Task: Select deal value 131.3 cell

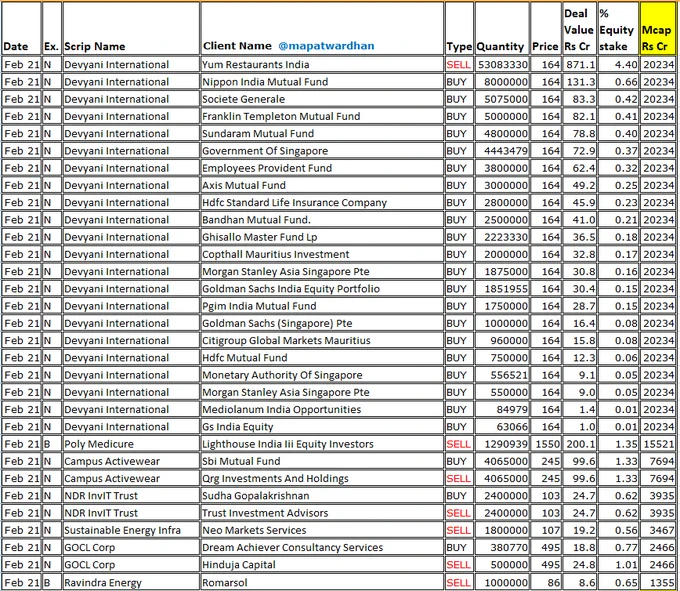Action: 579,82
